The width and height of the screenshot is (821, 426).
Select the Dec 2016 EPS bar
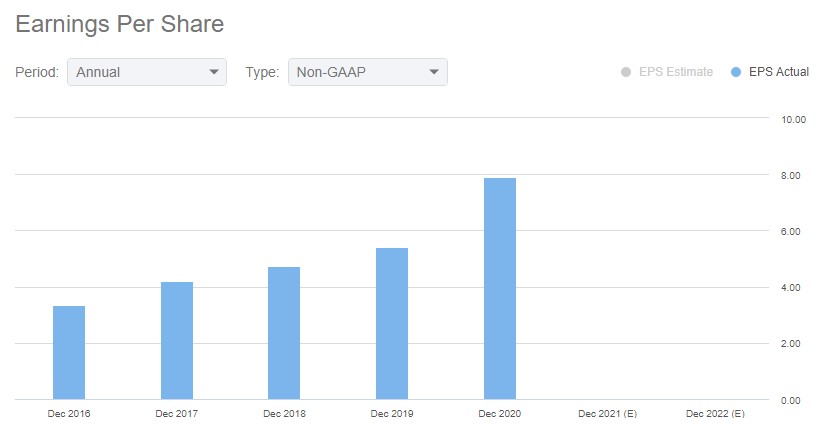tap(69, 353)
